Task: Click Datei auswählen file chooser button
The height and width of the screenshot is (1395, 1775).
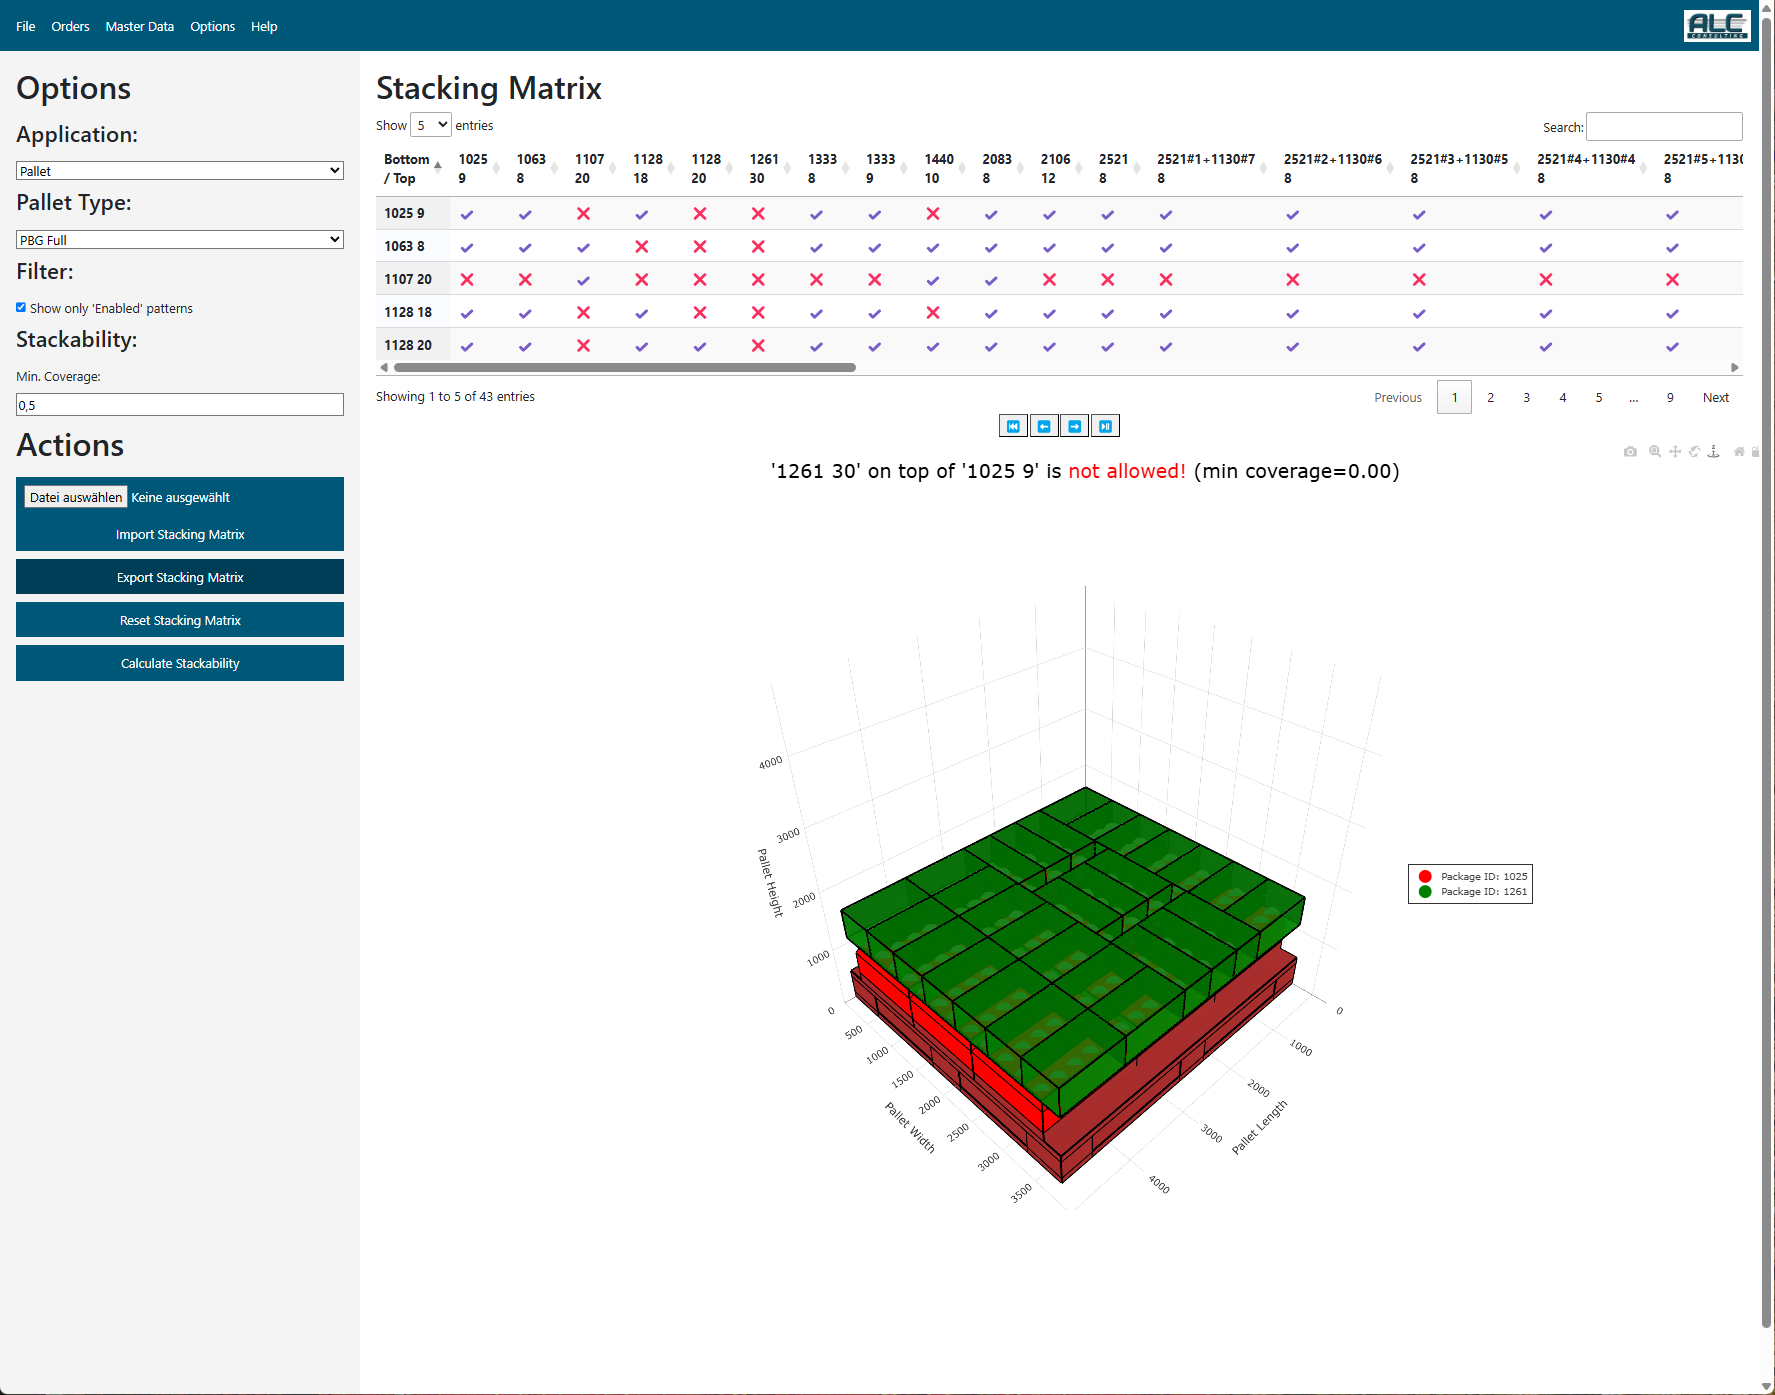Action: pyautogui.click(x=76, y=497)
